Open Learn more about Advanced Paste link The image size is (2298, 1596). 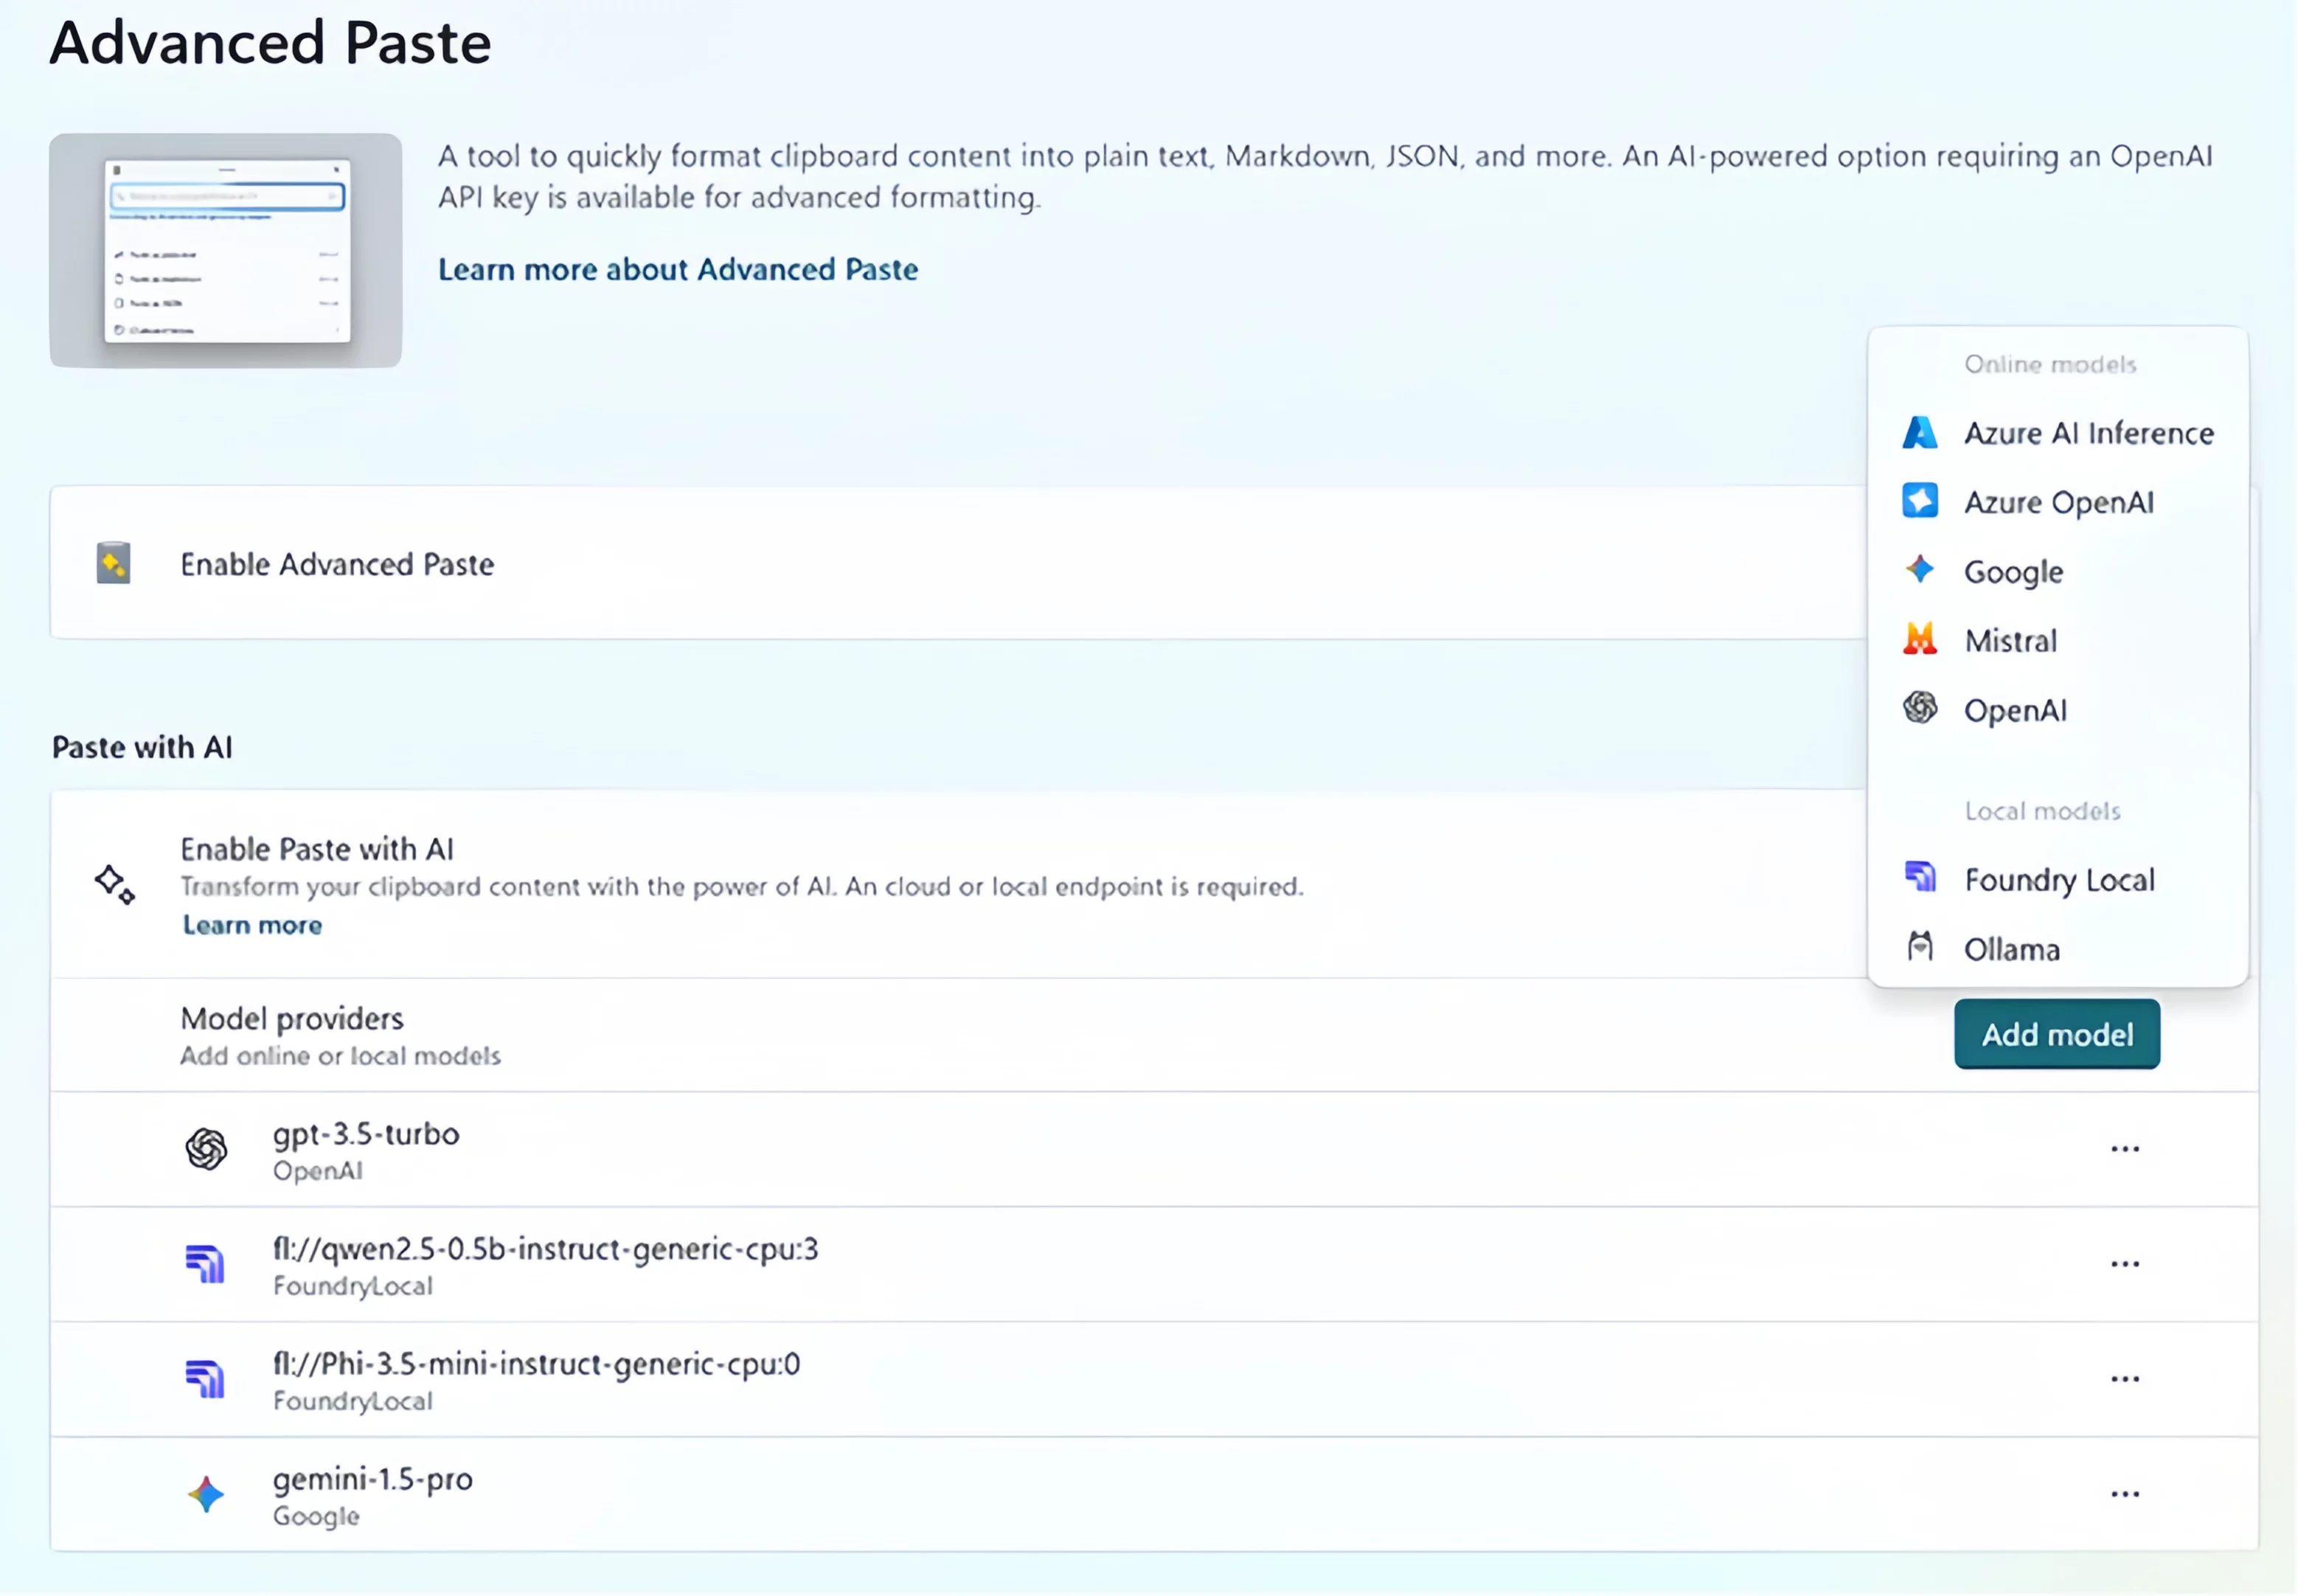tap(677, 269)
